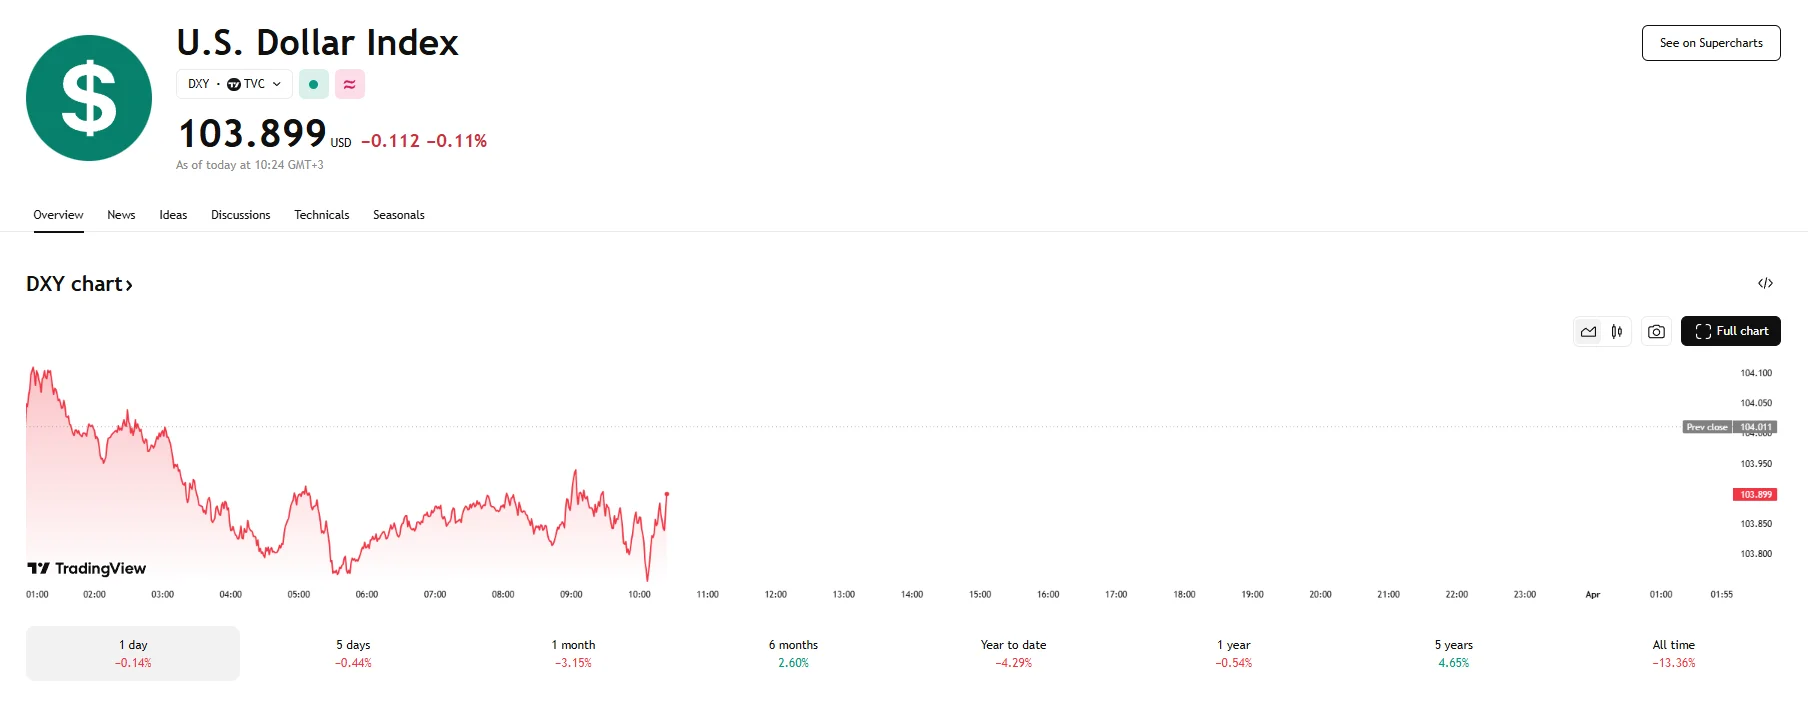
Task: Click the red 103.899 current price label
Action: (x=1754, y=494)
